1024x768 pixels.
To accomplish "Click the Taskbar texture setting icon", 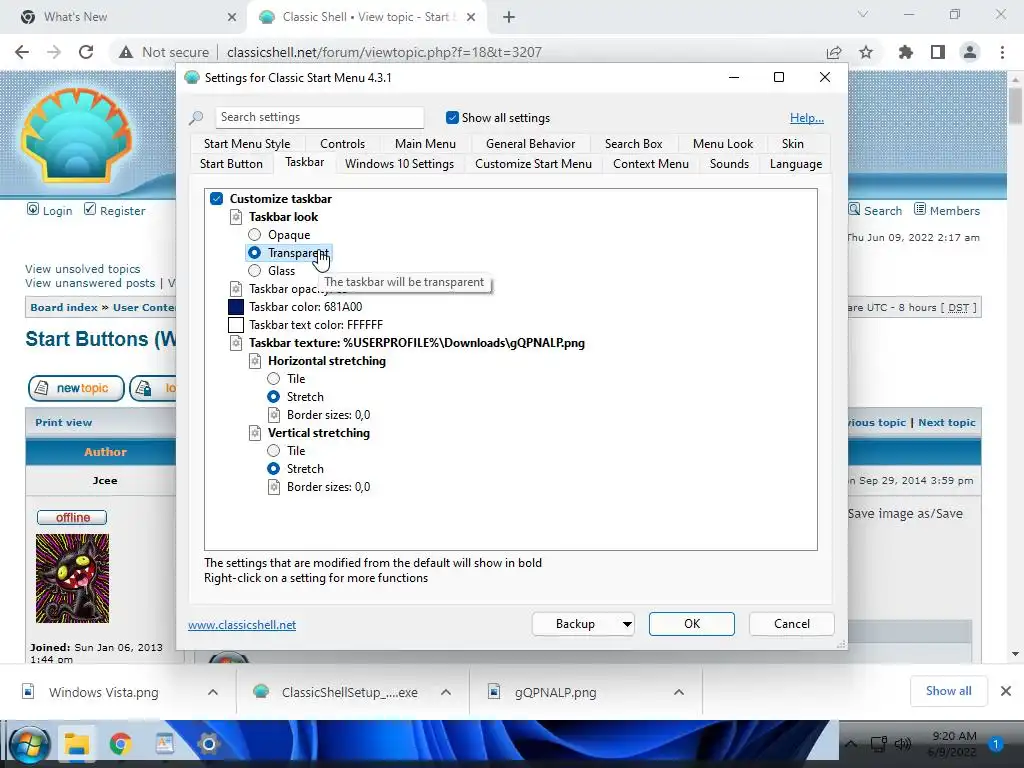I will coord(236,343).
